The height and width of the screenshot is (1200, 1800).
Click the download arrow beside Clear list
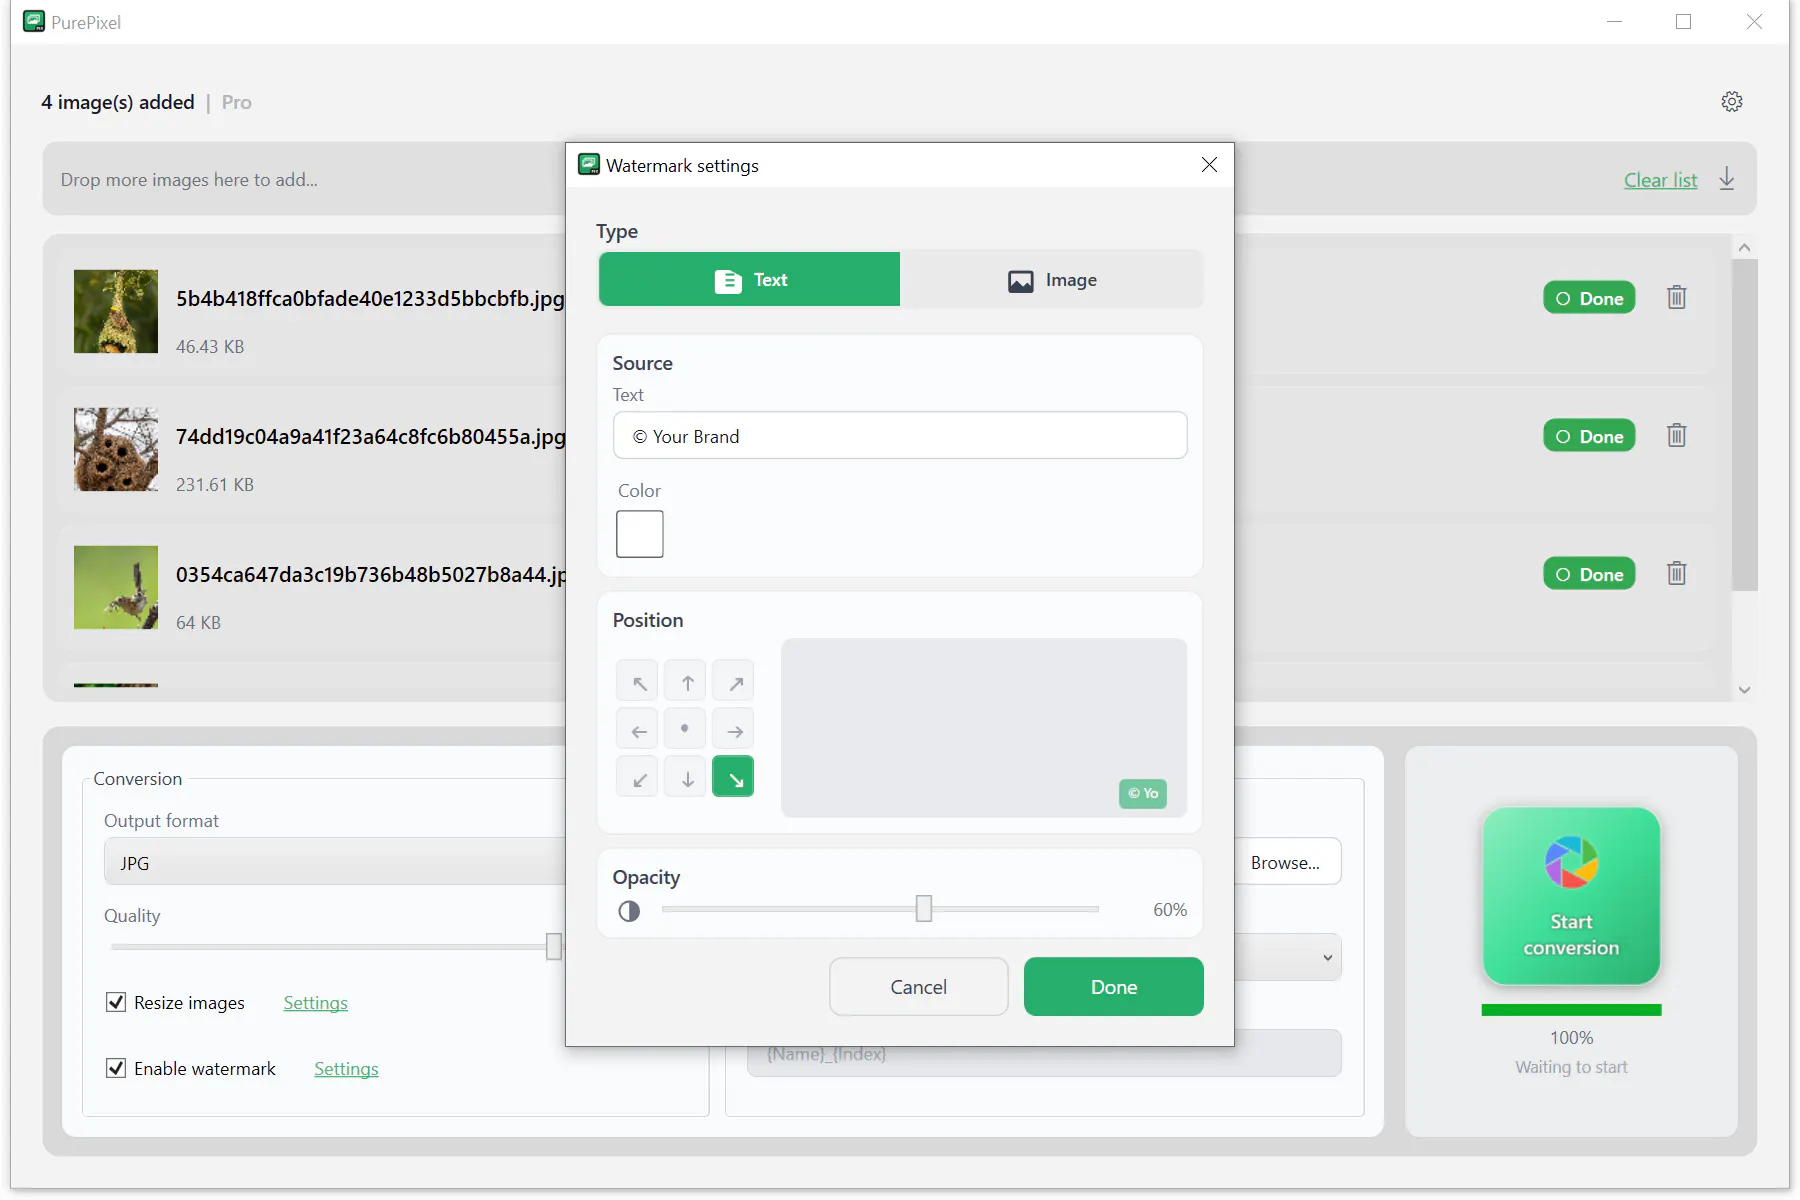(1727, 179)
